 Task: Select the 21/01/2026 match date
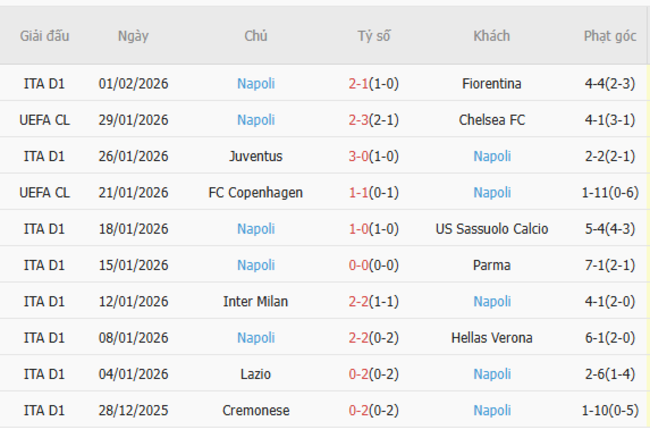click(133, 192)
